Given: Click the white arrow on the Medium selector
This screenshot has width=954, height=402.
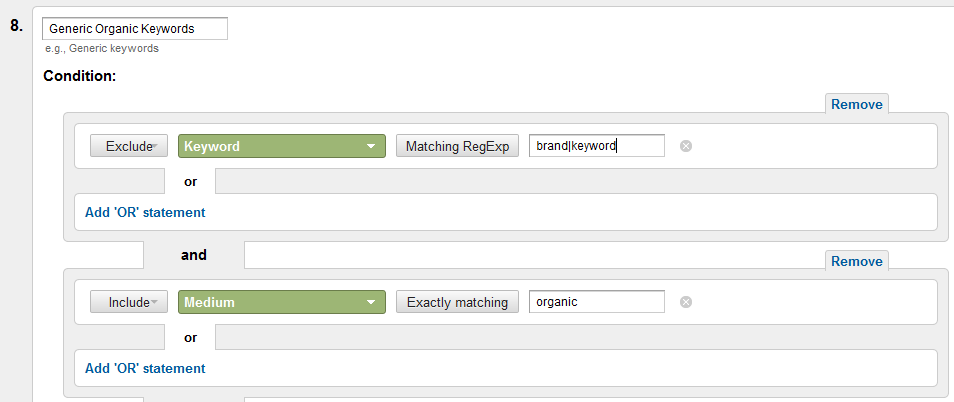Looking at the screenshot, I should pos(371,303).
